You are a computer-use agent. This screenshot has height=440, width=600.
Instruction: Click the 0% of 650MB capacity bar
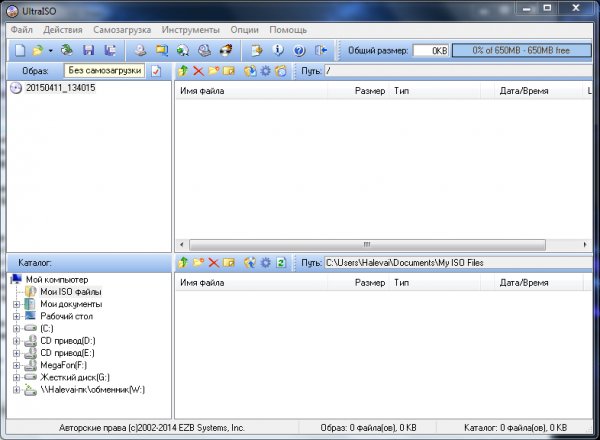point(521,51)
